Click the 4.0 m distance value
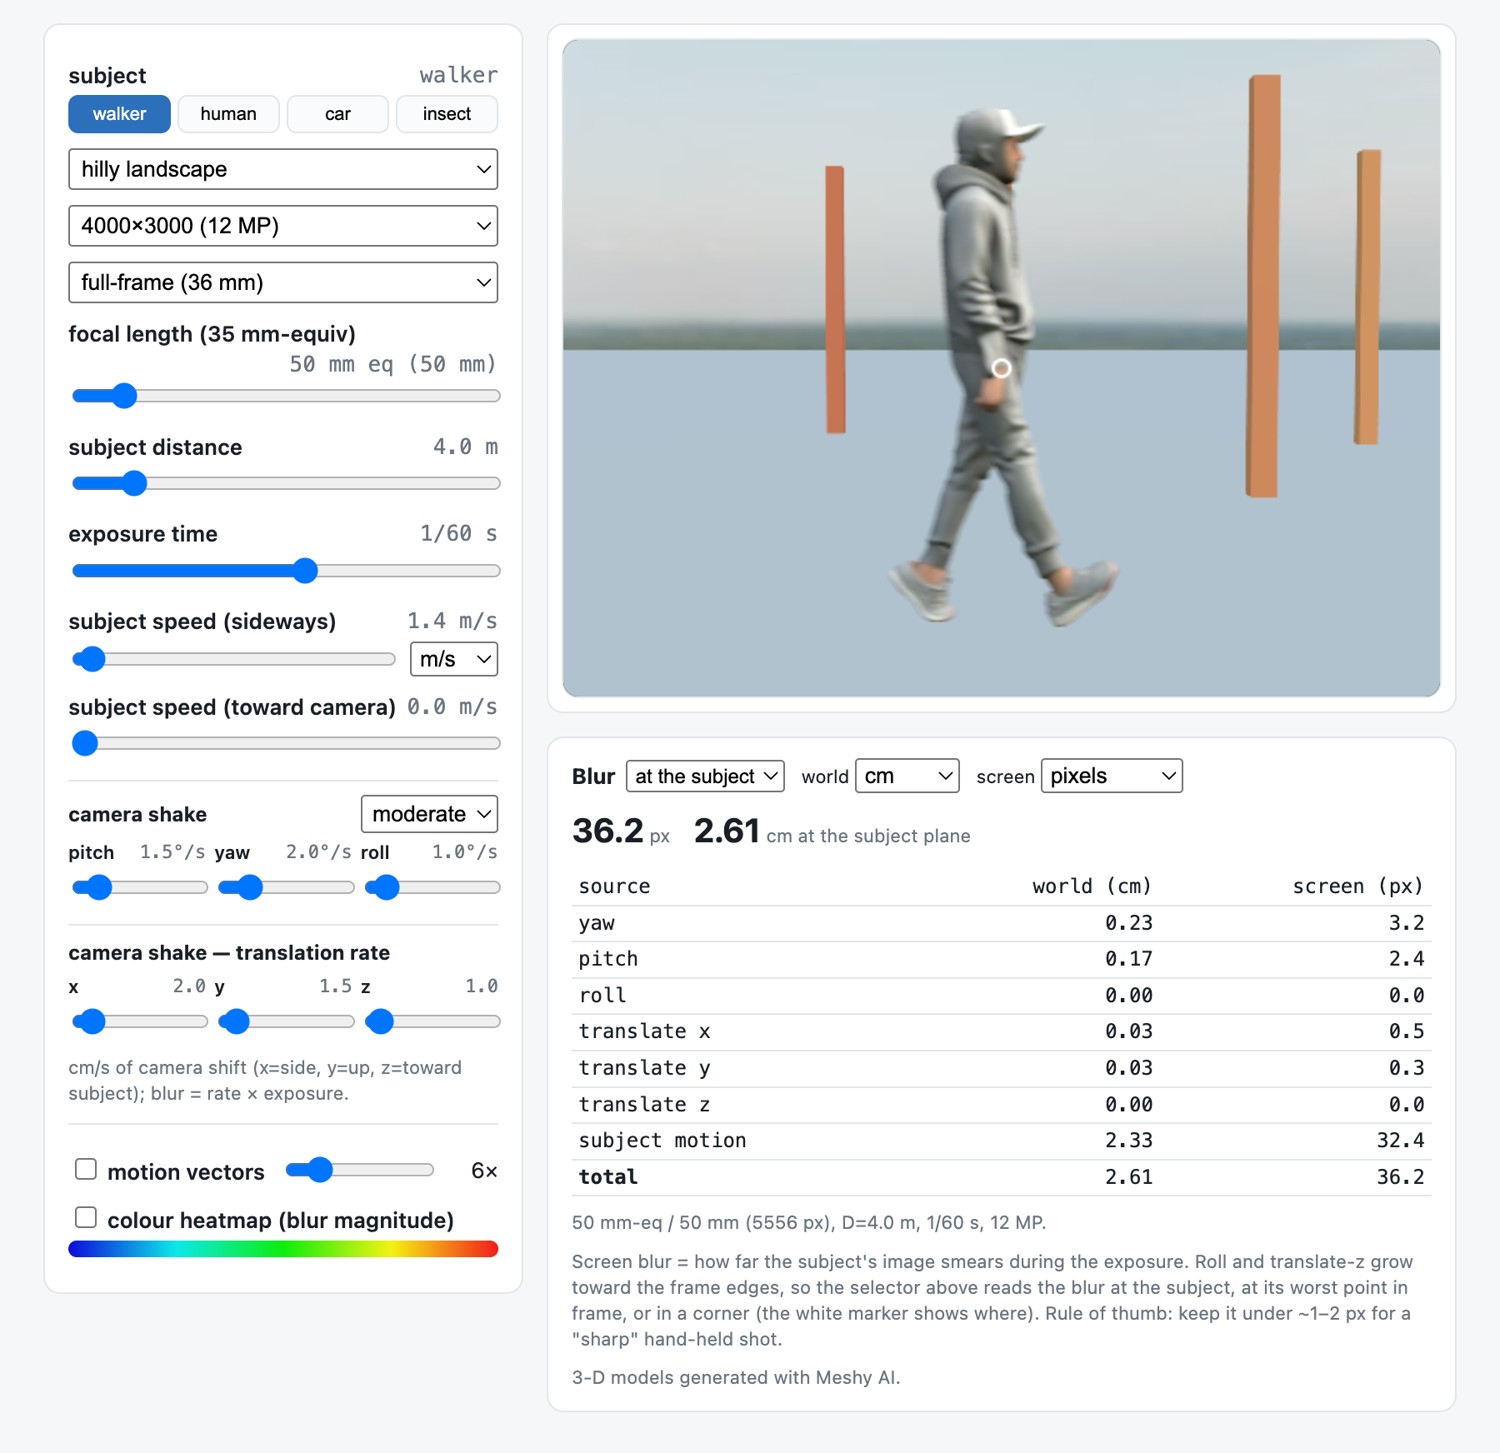 [x=465, y=447]
